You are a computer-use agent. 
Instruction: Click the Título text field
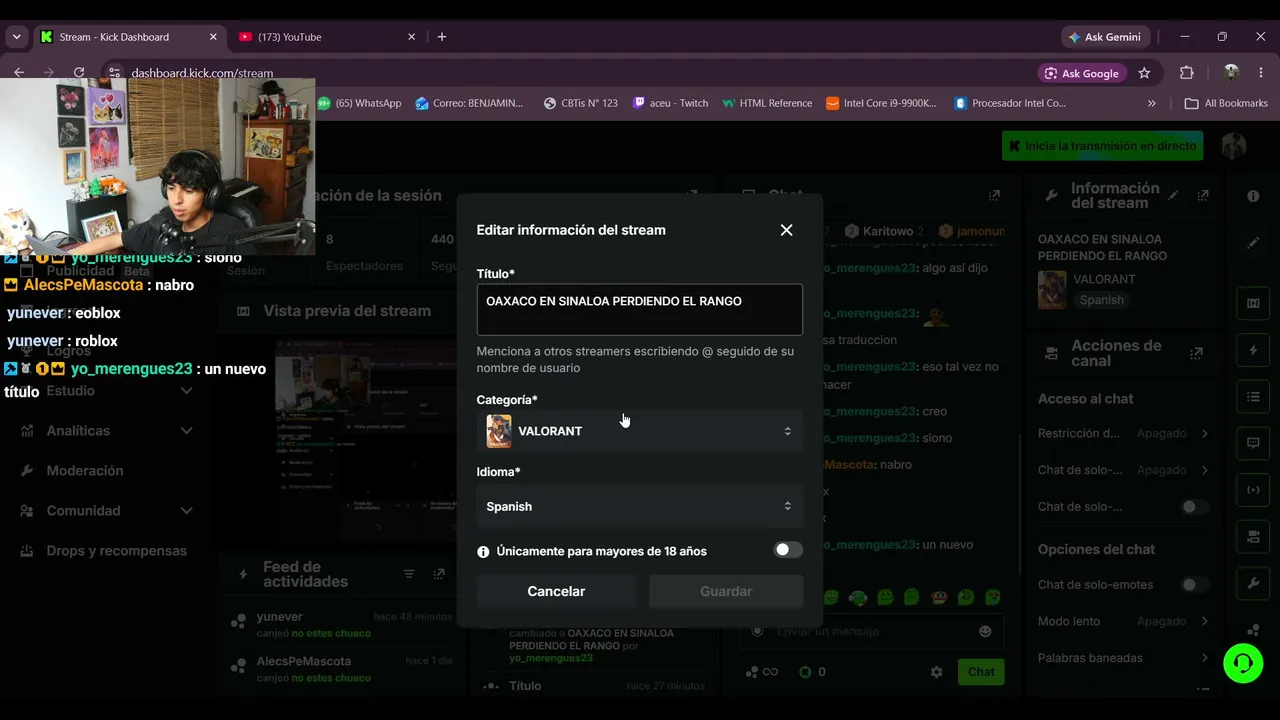640,309
